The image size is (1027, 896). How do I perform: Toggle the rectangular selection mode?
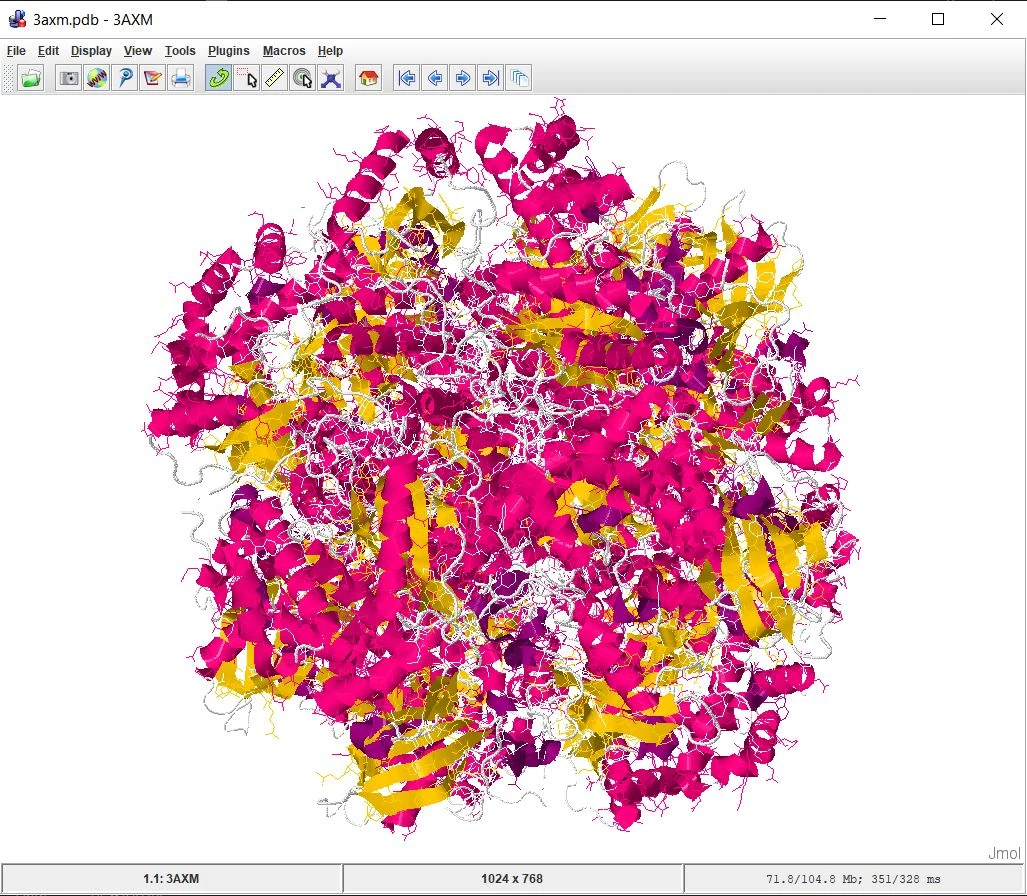point(246,77)
